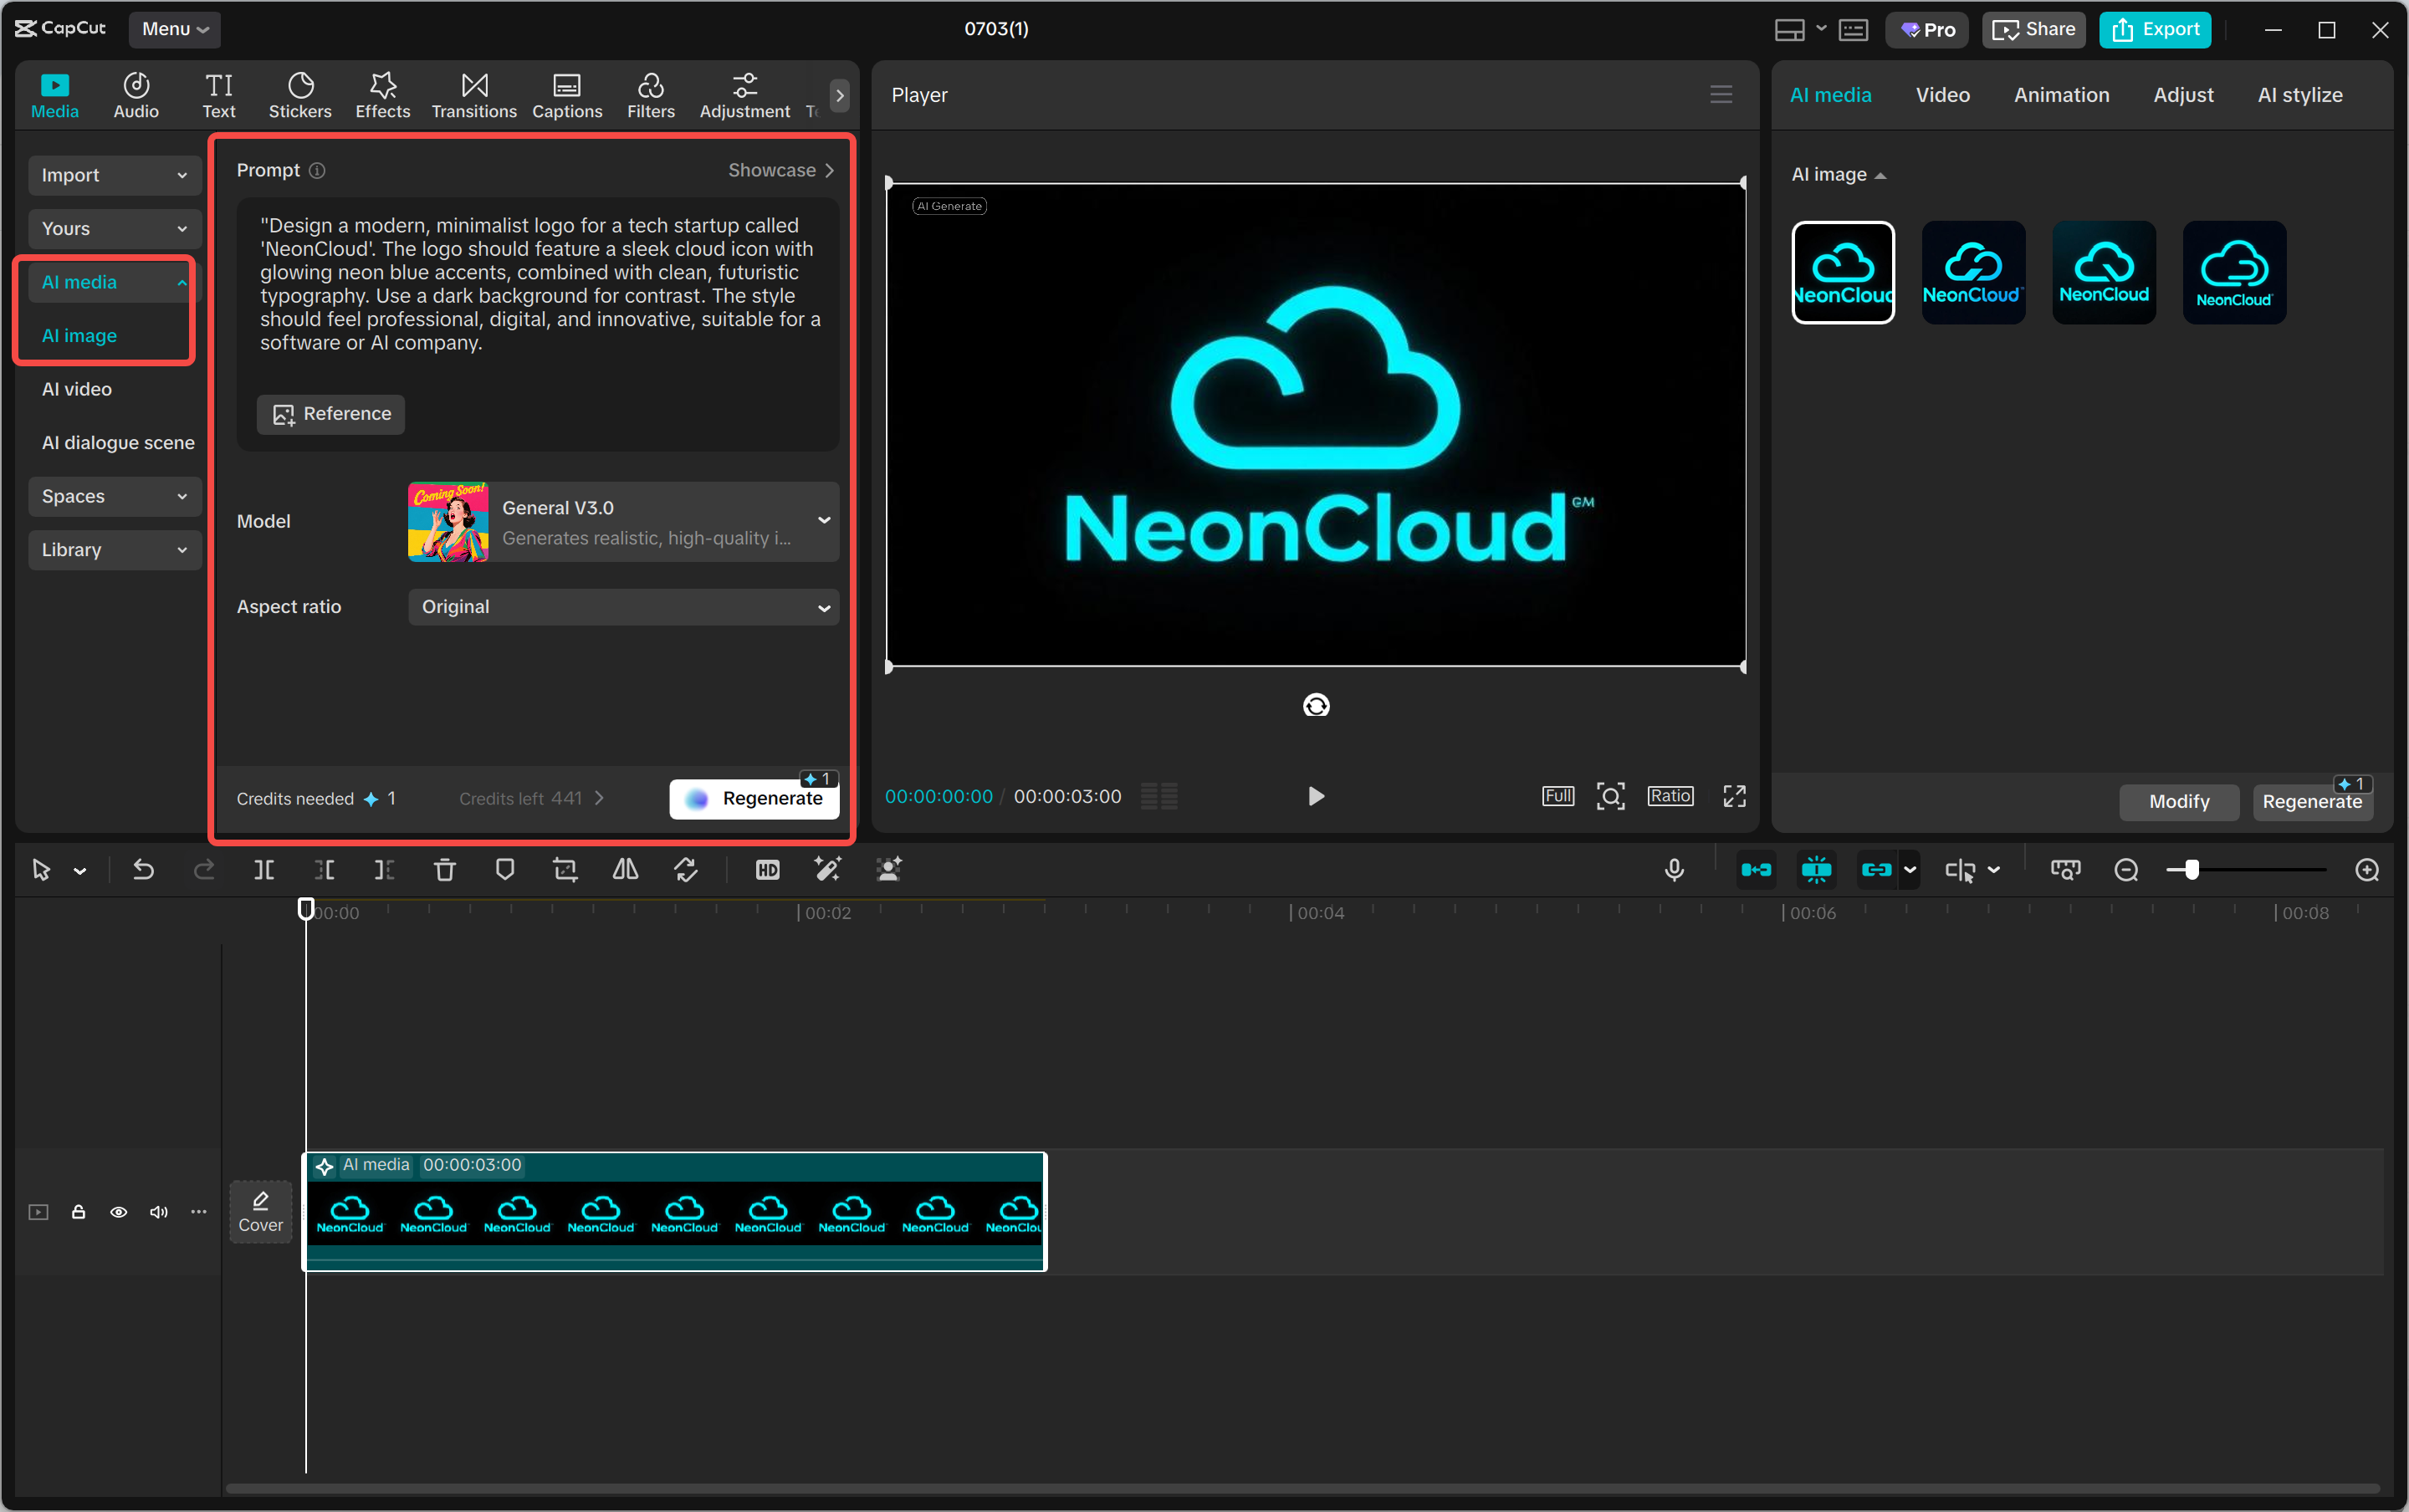Open the Menu in title bar
This screenshot has width=2409, height=1512.
click(174, 29)
